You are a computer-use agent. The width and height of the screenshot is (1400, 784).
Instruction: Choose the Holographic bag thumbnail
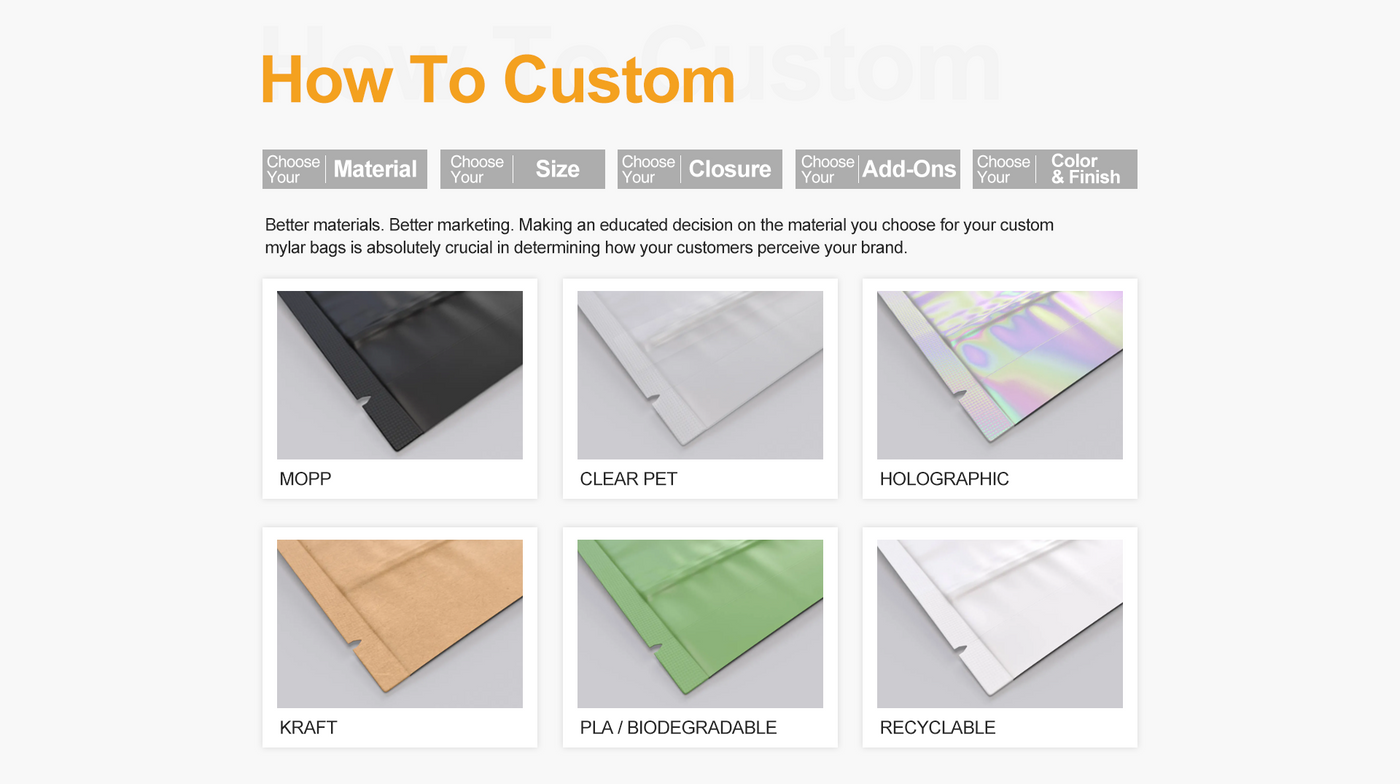tap(1000, 375)
